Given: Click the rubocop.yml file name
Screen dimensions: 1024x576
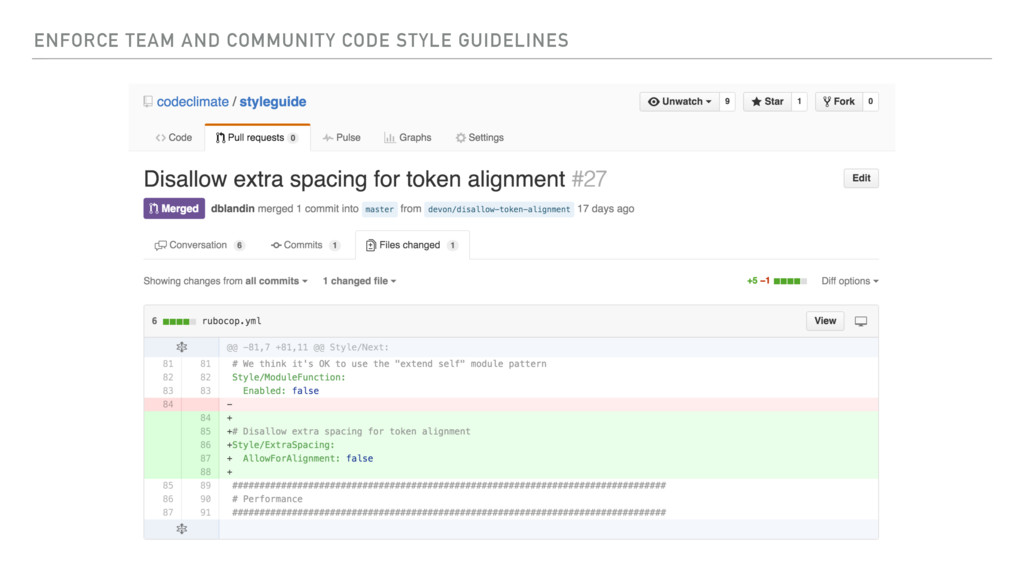Looking at the screenshot, I should point(231,321).
